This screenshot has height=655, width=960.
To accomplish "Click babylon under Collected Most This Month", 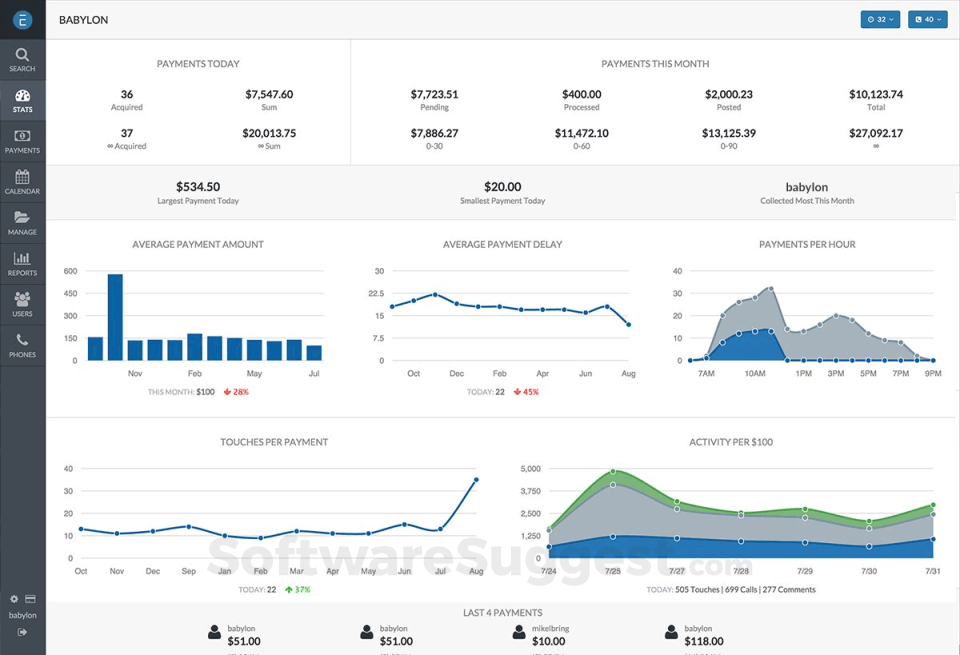I will pos(806,187).
